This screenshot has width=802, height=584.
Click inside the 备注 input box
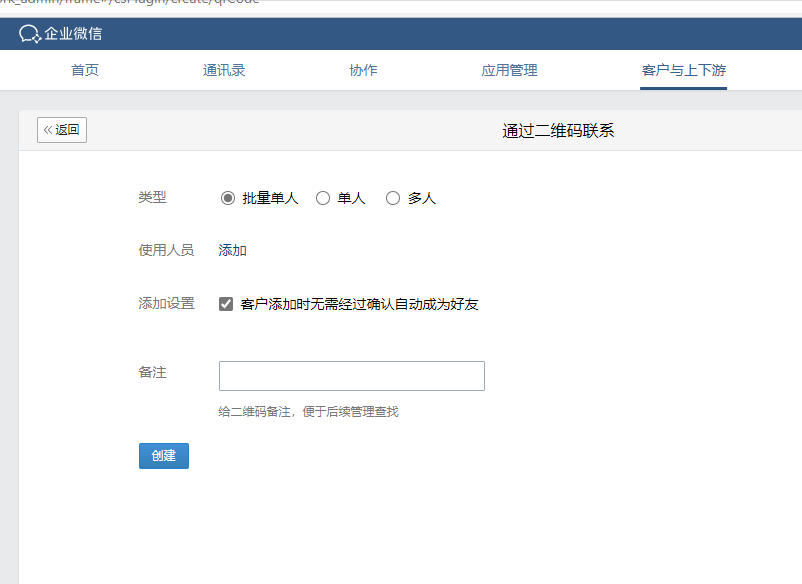coord(351,375)
